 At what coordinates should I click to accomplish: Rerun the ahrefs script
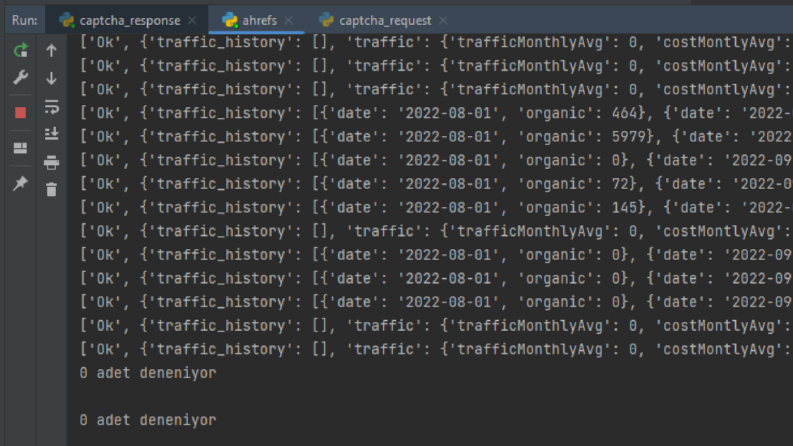click(20, 50)
